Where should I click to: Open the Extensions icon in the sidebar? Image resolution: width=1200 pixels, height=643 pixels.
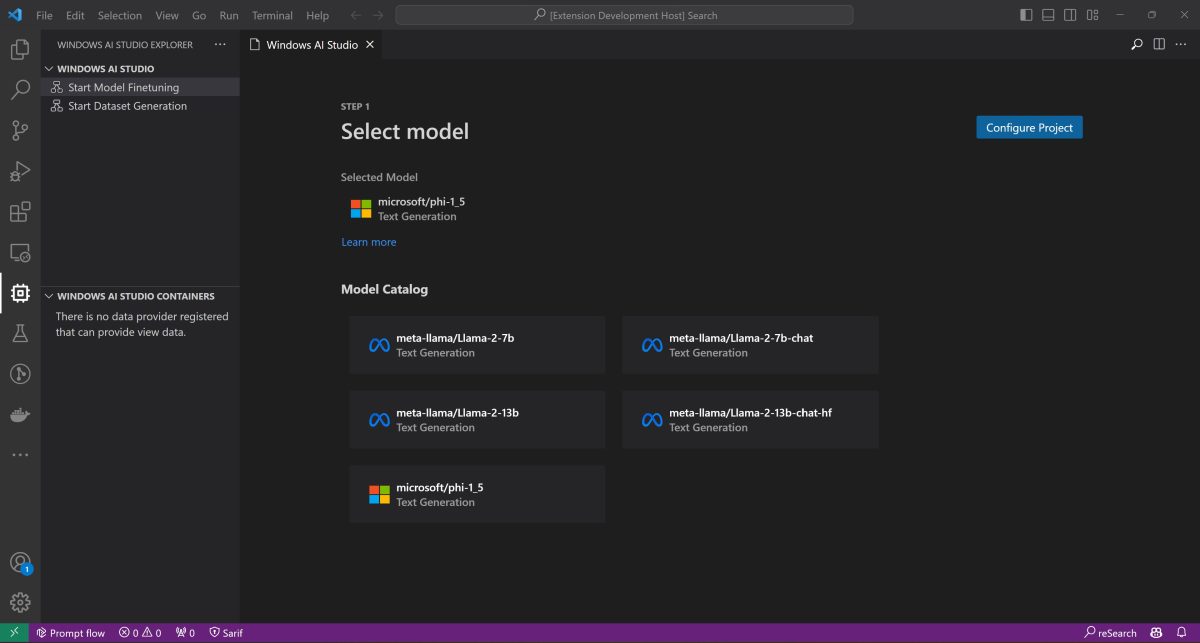point(20,211)
